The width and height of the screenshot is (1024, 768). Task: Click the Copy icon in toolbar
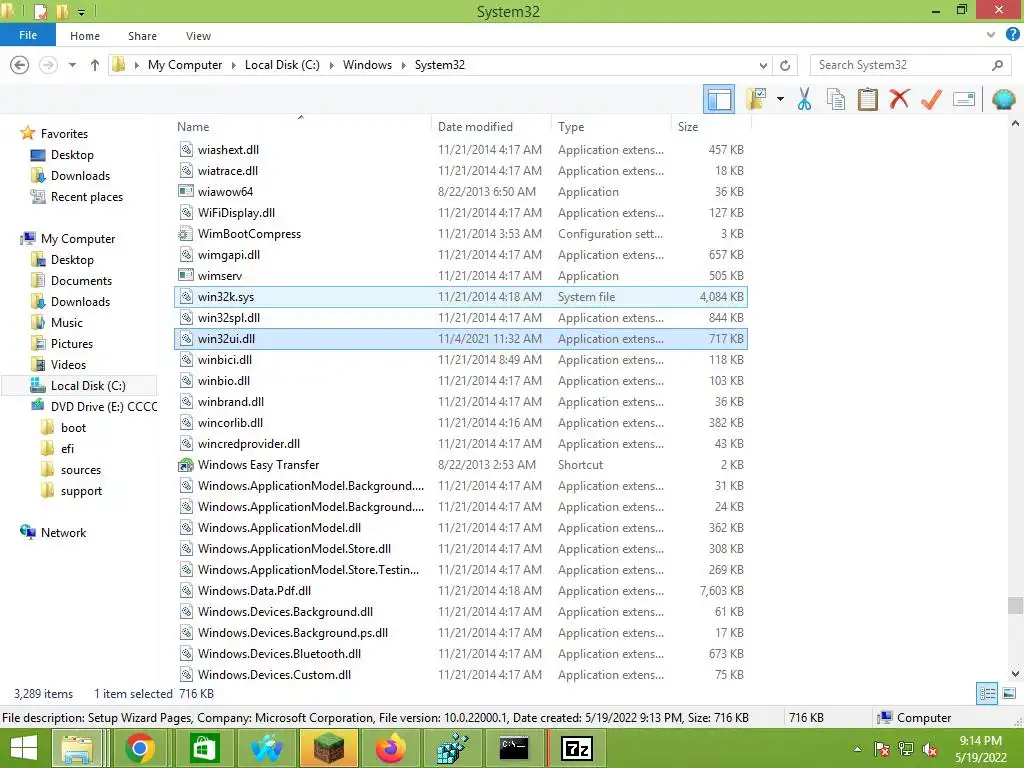[x=836, y=100]
